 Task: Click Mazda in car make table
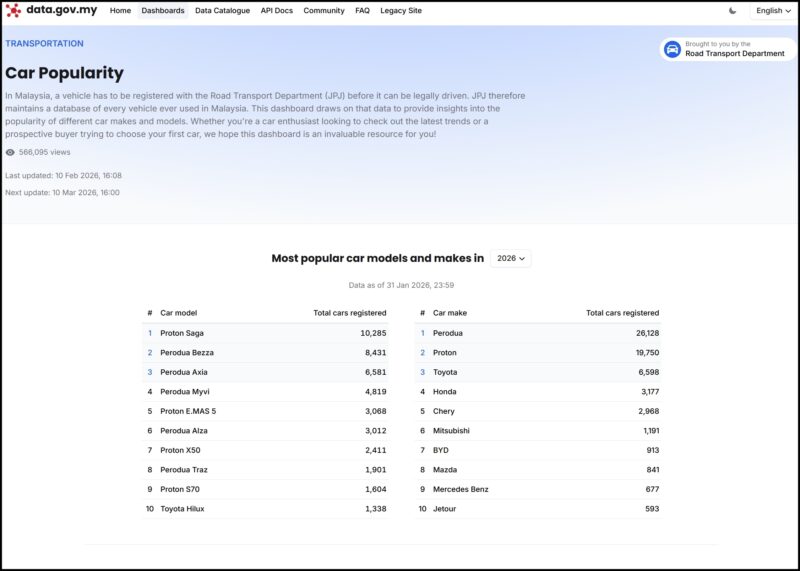pyautogui.click(x=445, y=469)
